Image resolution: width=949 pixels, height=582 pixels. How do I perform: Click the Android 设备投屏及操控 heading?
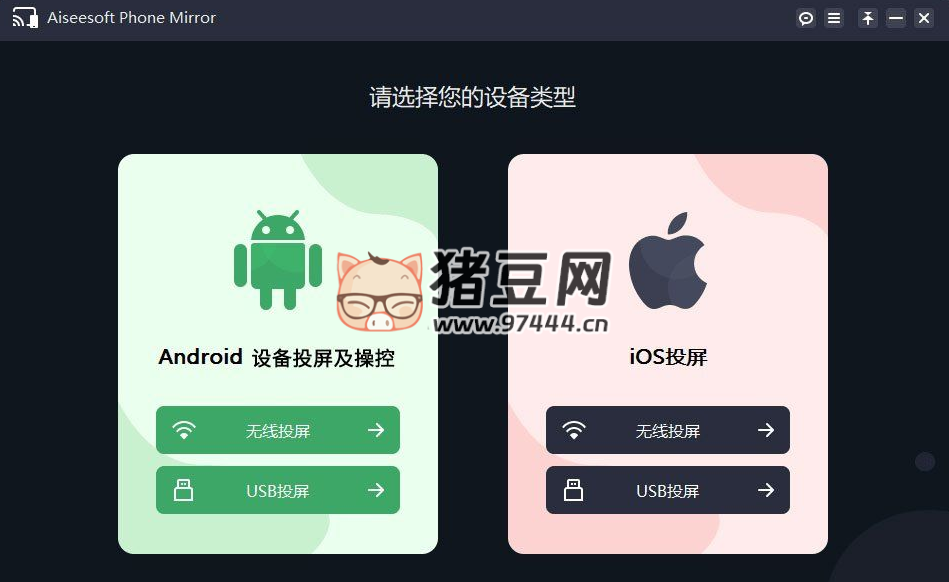(x=277, y=358)
